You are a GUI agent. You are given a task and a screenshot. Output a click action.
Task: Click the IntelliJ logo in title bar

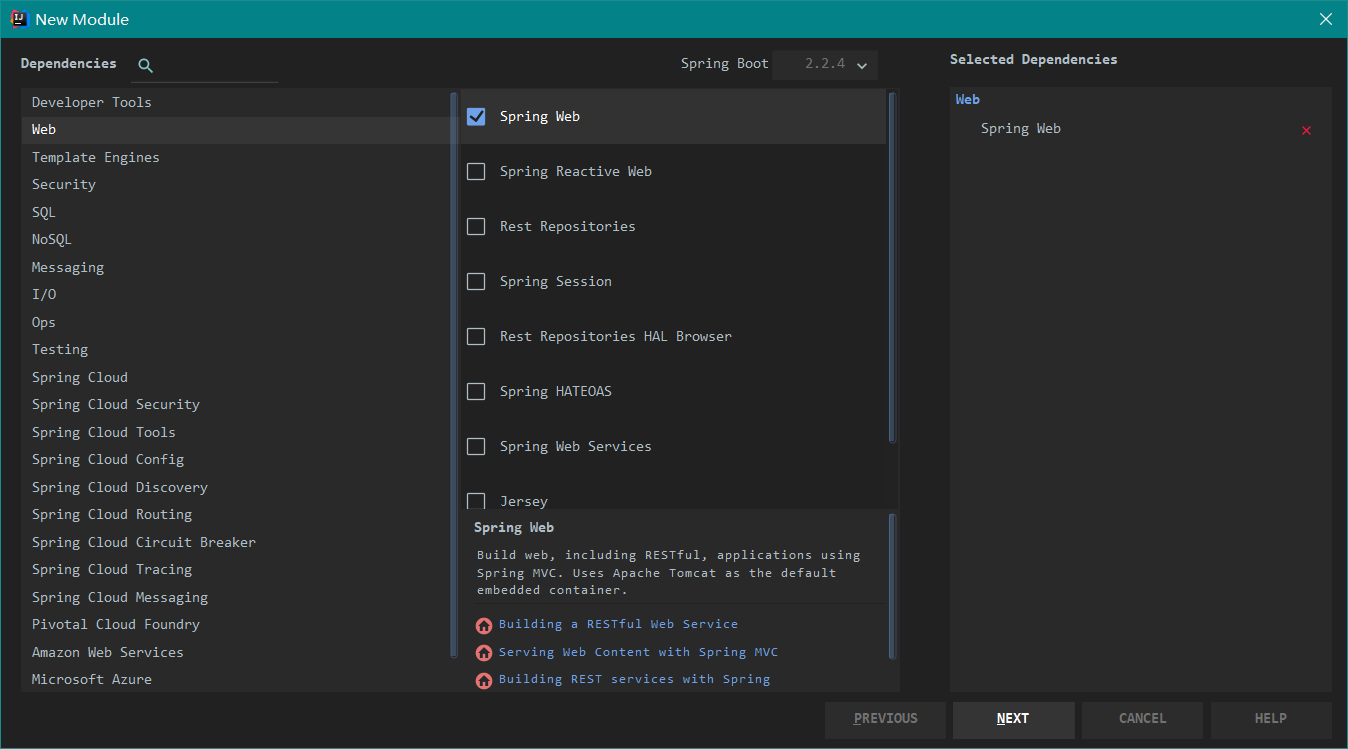(x=19, y=19)
